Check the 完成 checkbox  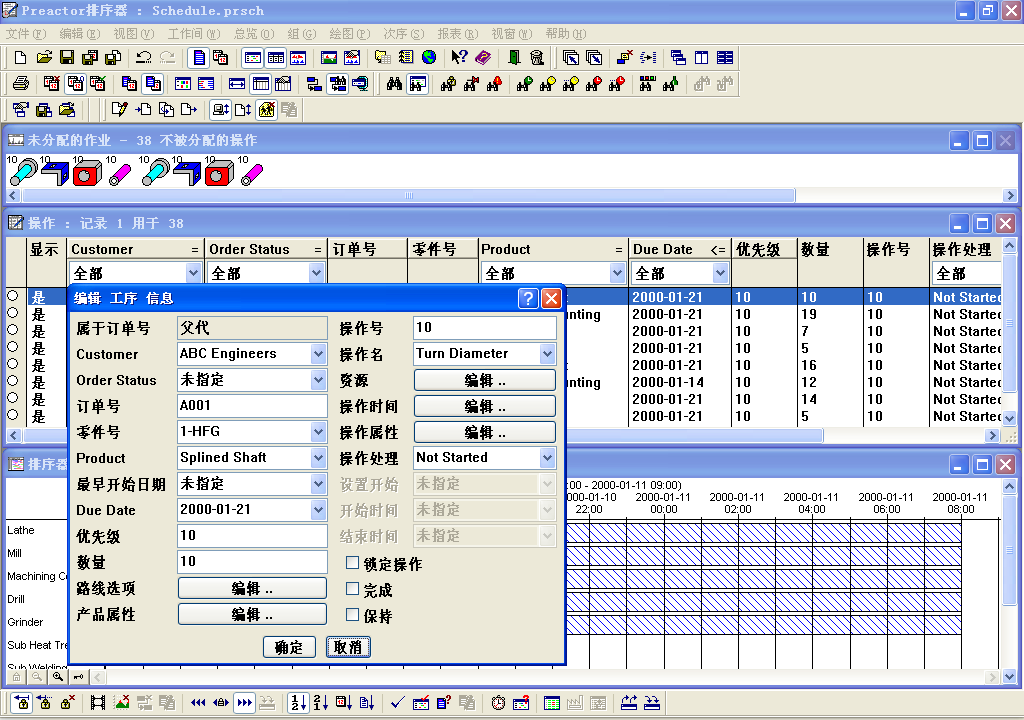point(353,589)
